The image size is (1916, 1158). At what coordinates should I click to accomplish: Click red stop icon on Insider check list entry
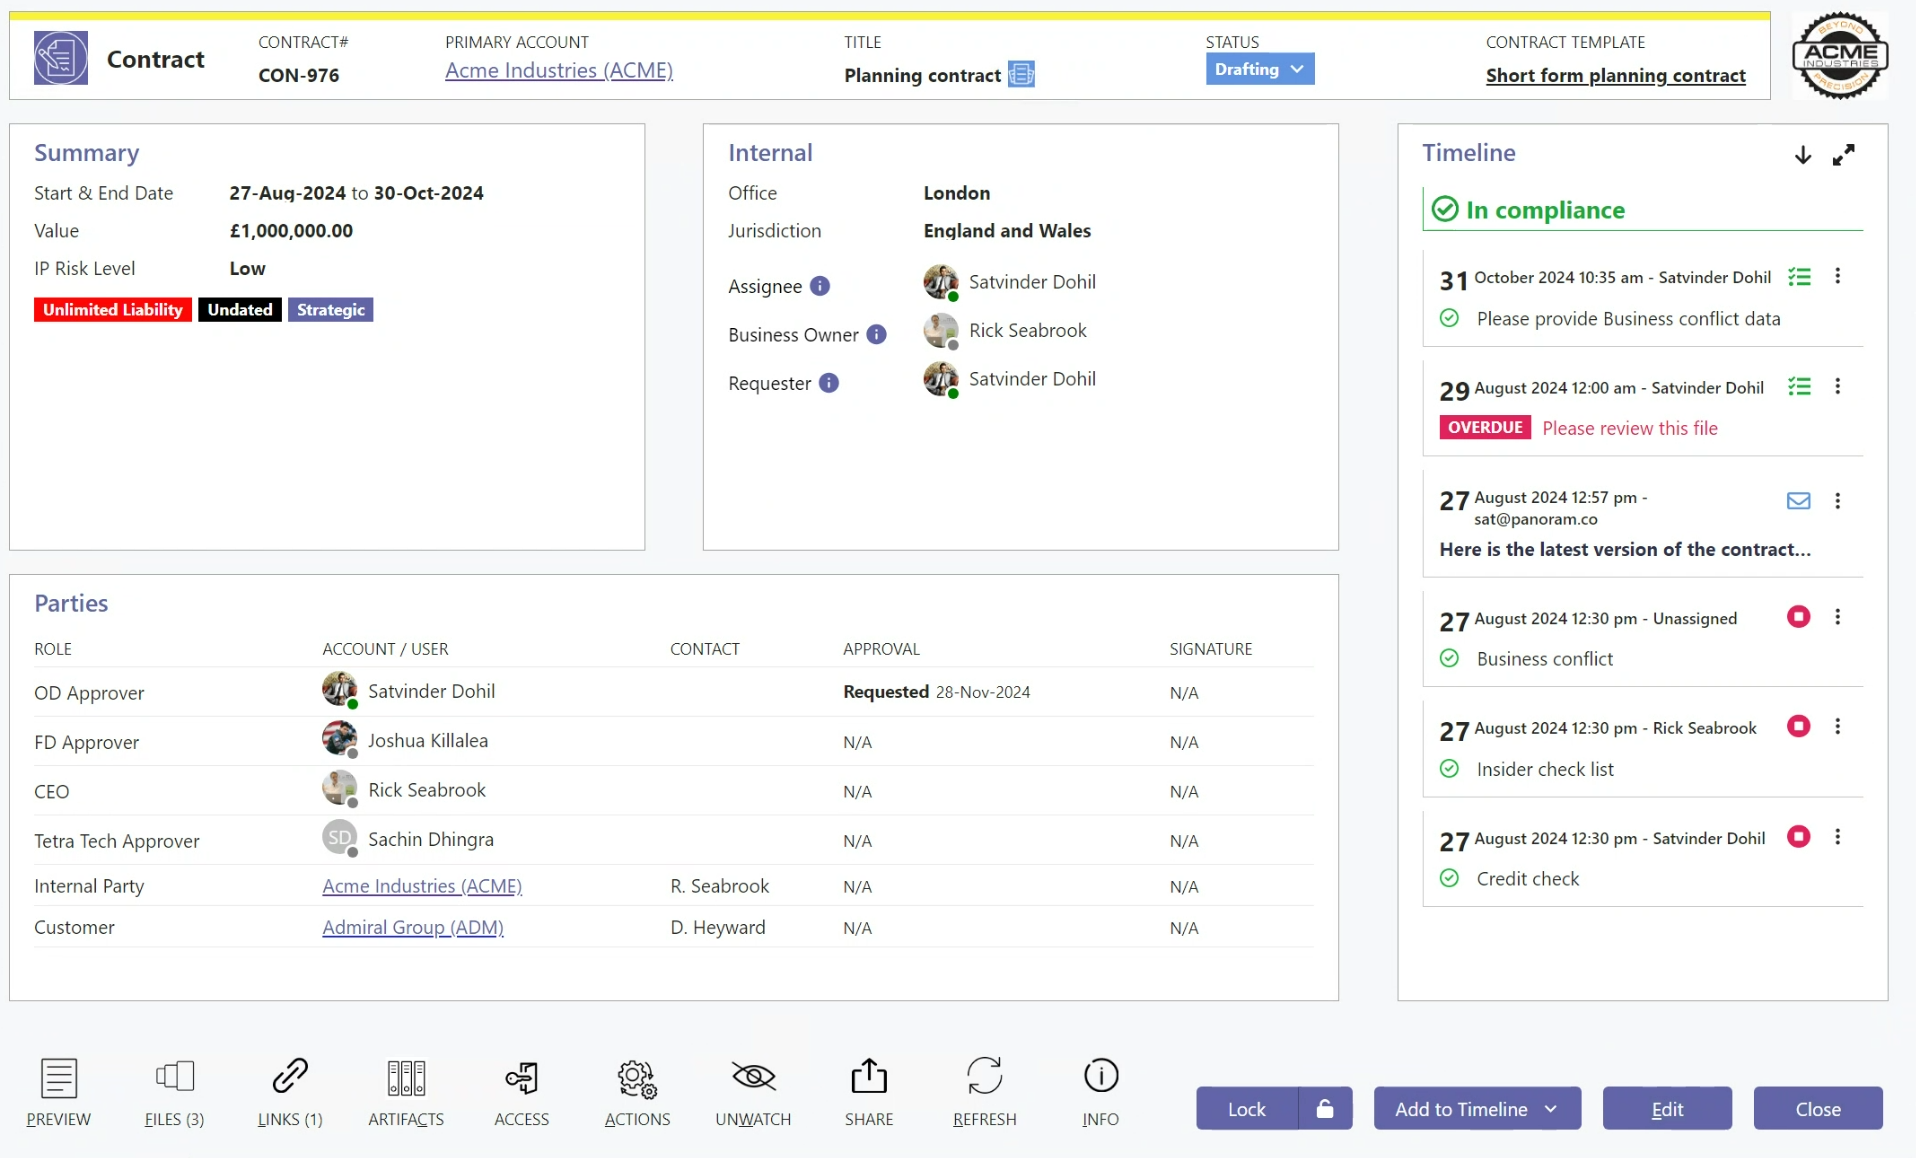tap(1798, 727)
